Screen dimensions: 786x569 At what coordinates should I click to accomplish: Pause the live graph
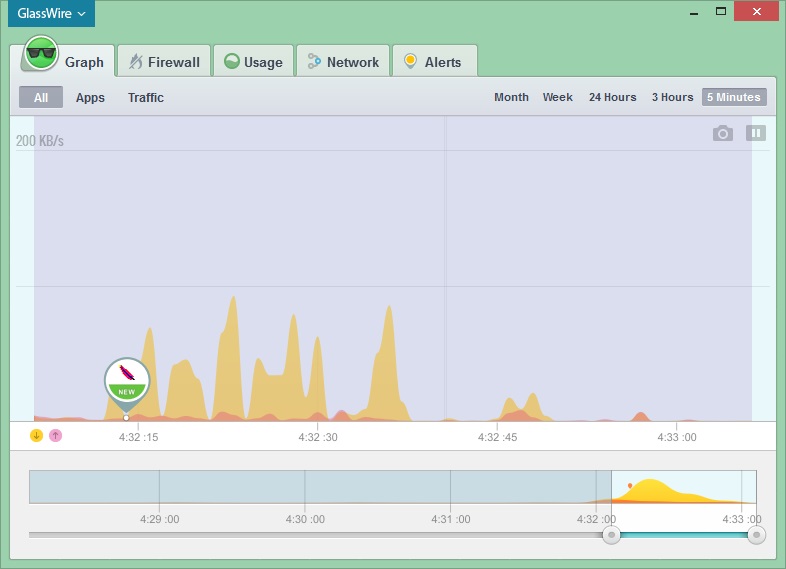pos(756,133)
